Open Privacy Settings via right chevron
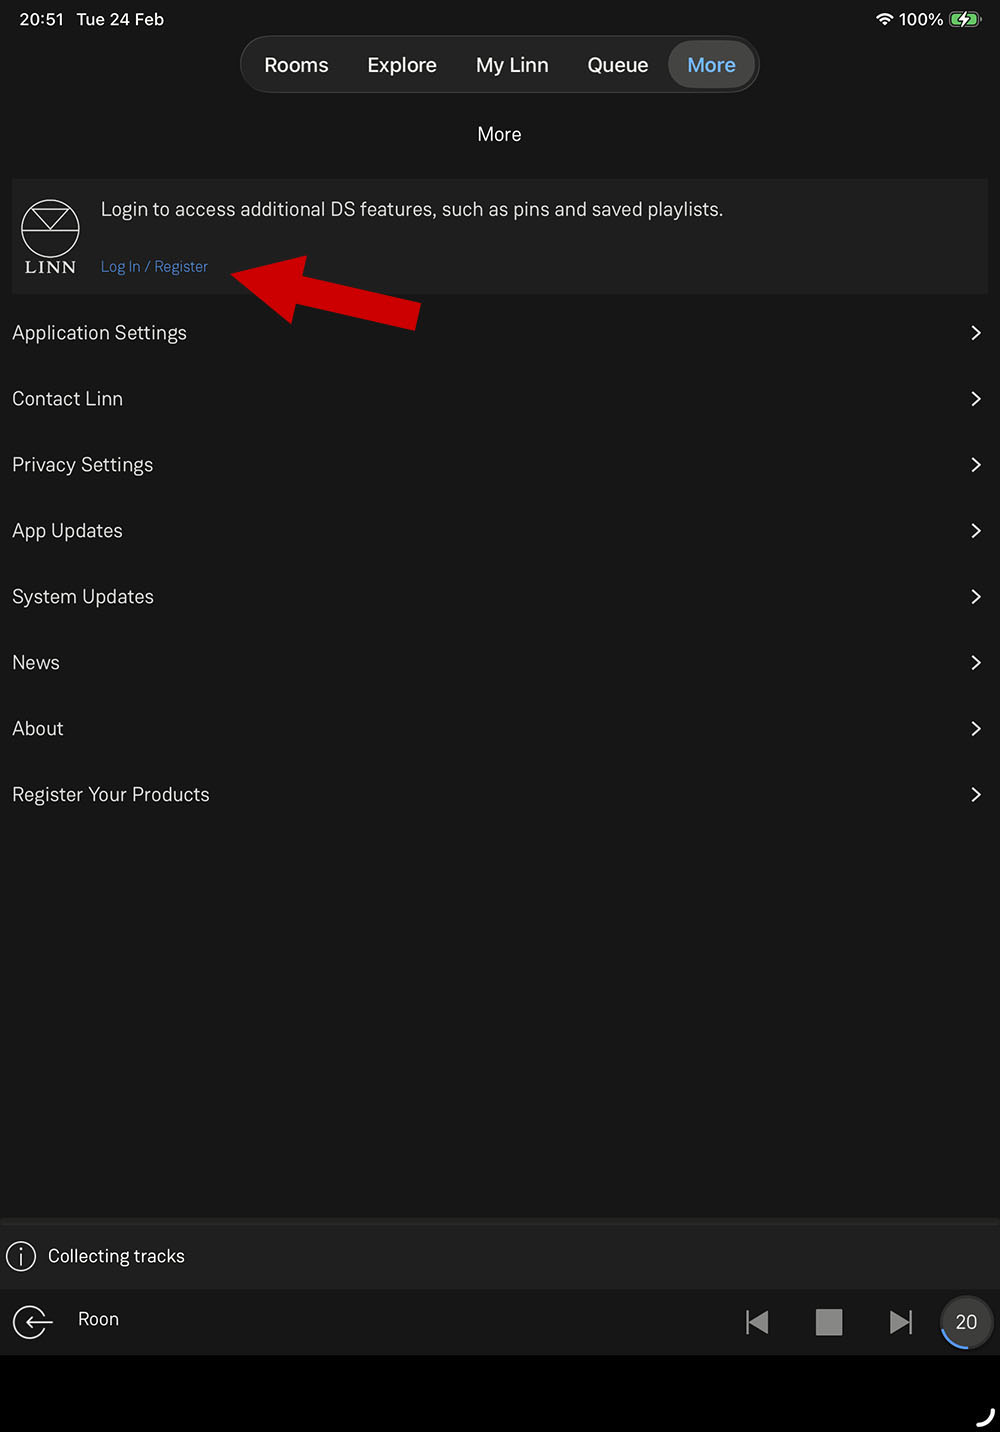 tap(975, 465)
